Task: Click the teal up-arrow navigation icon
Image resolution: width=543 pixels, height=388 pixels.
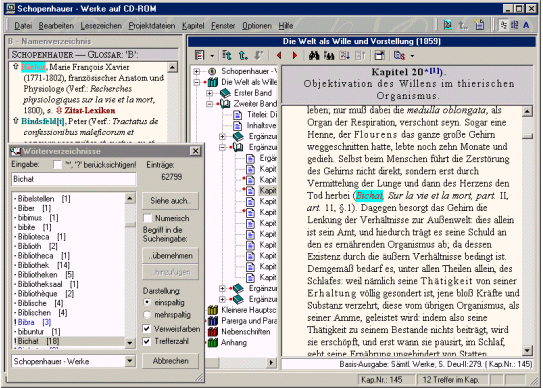Action: [x=243, y=55]
